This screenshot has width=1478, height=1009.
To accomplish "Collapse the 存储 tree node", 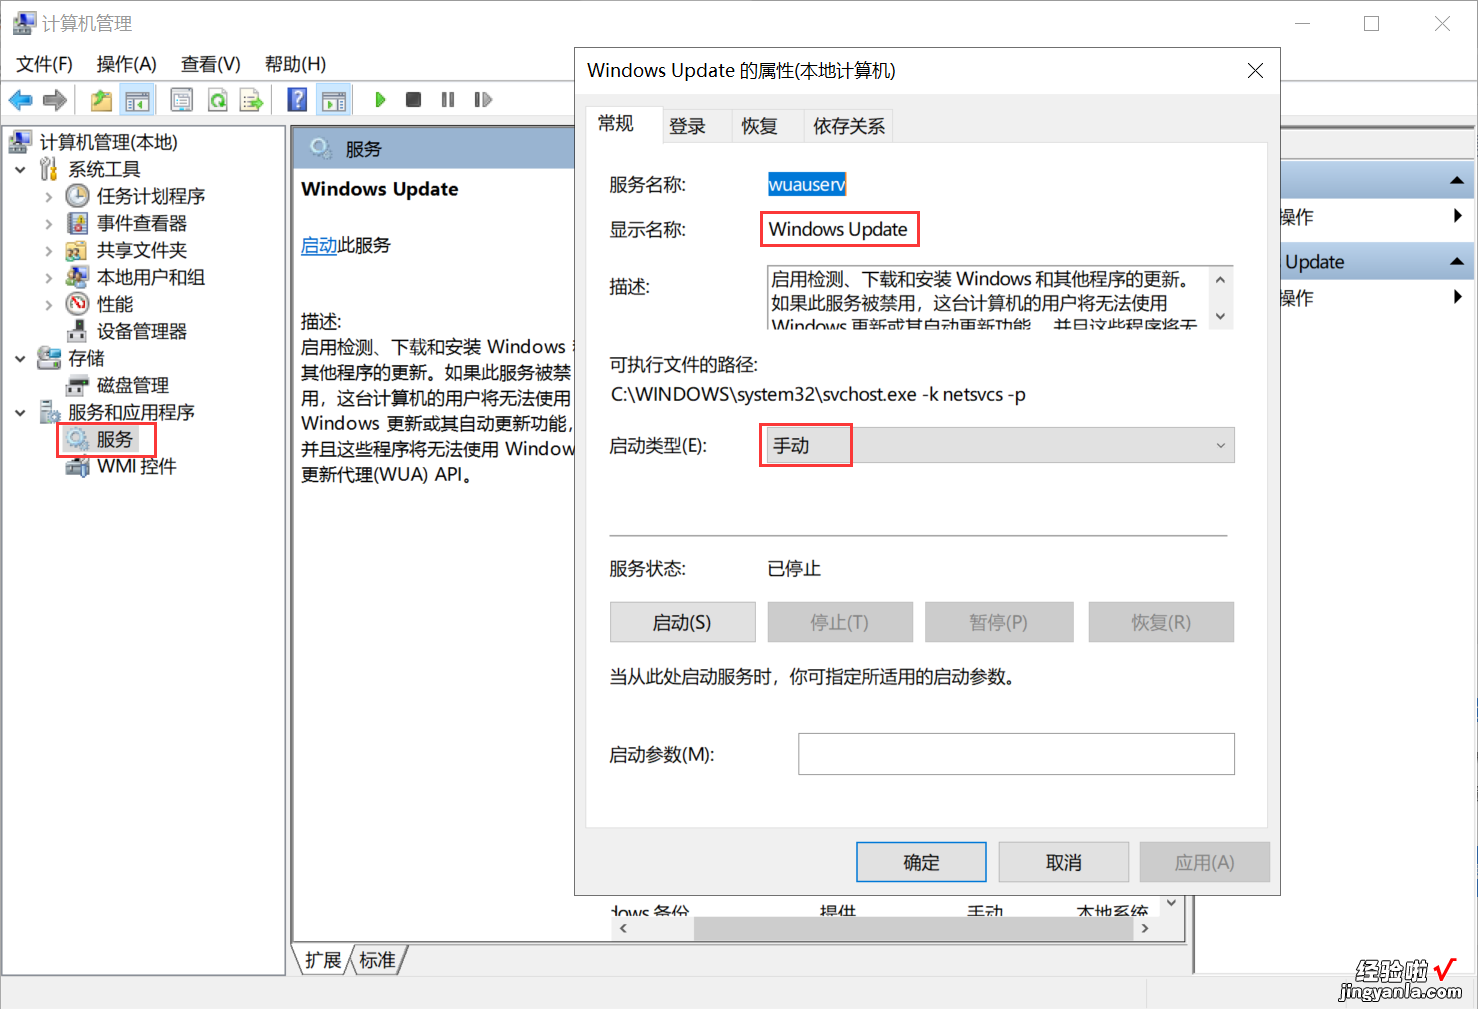I will tap(20, 359).
